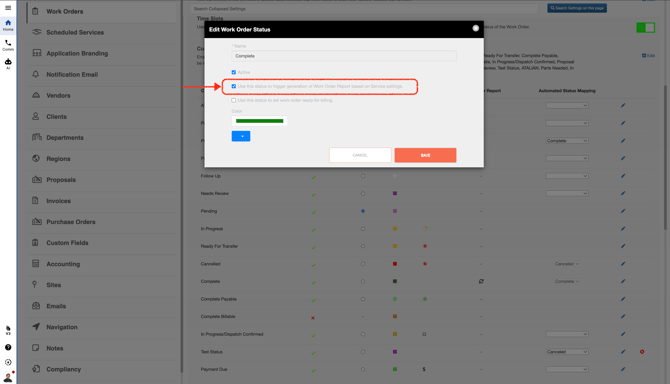670x384 pixels.
Task: Click the user profile icon
Action: 8,377
